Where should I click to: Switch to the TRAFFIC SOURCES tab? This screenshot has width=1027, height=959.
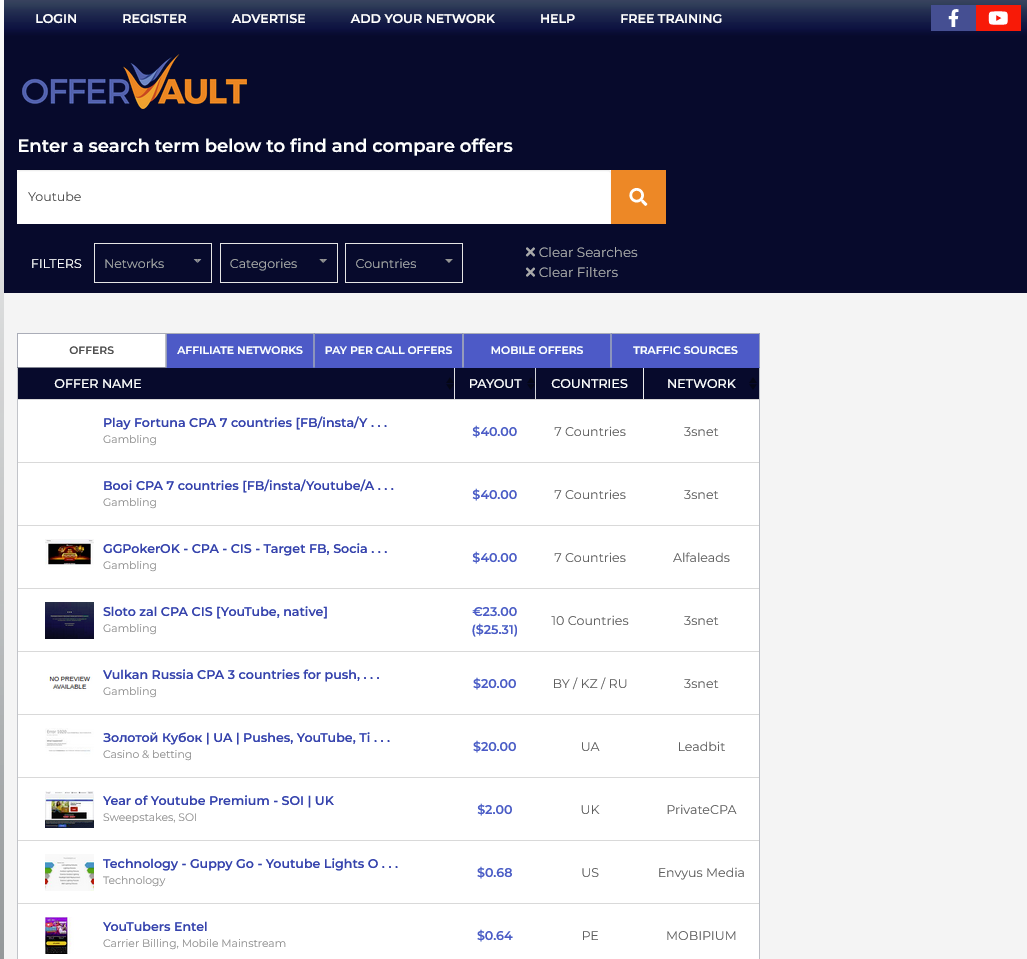[685, 350]
